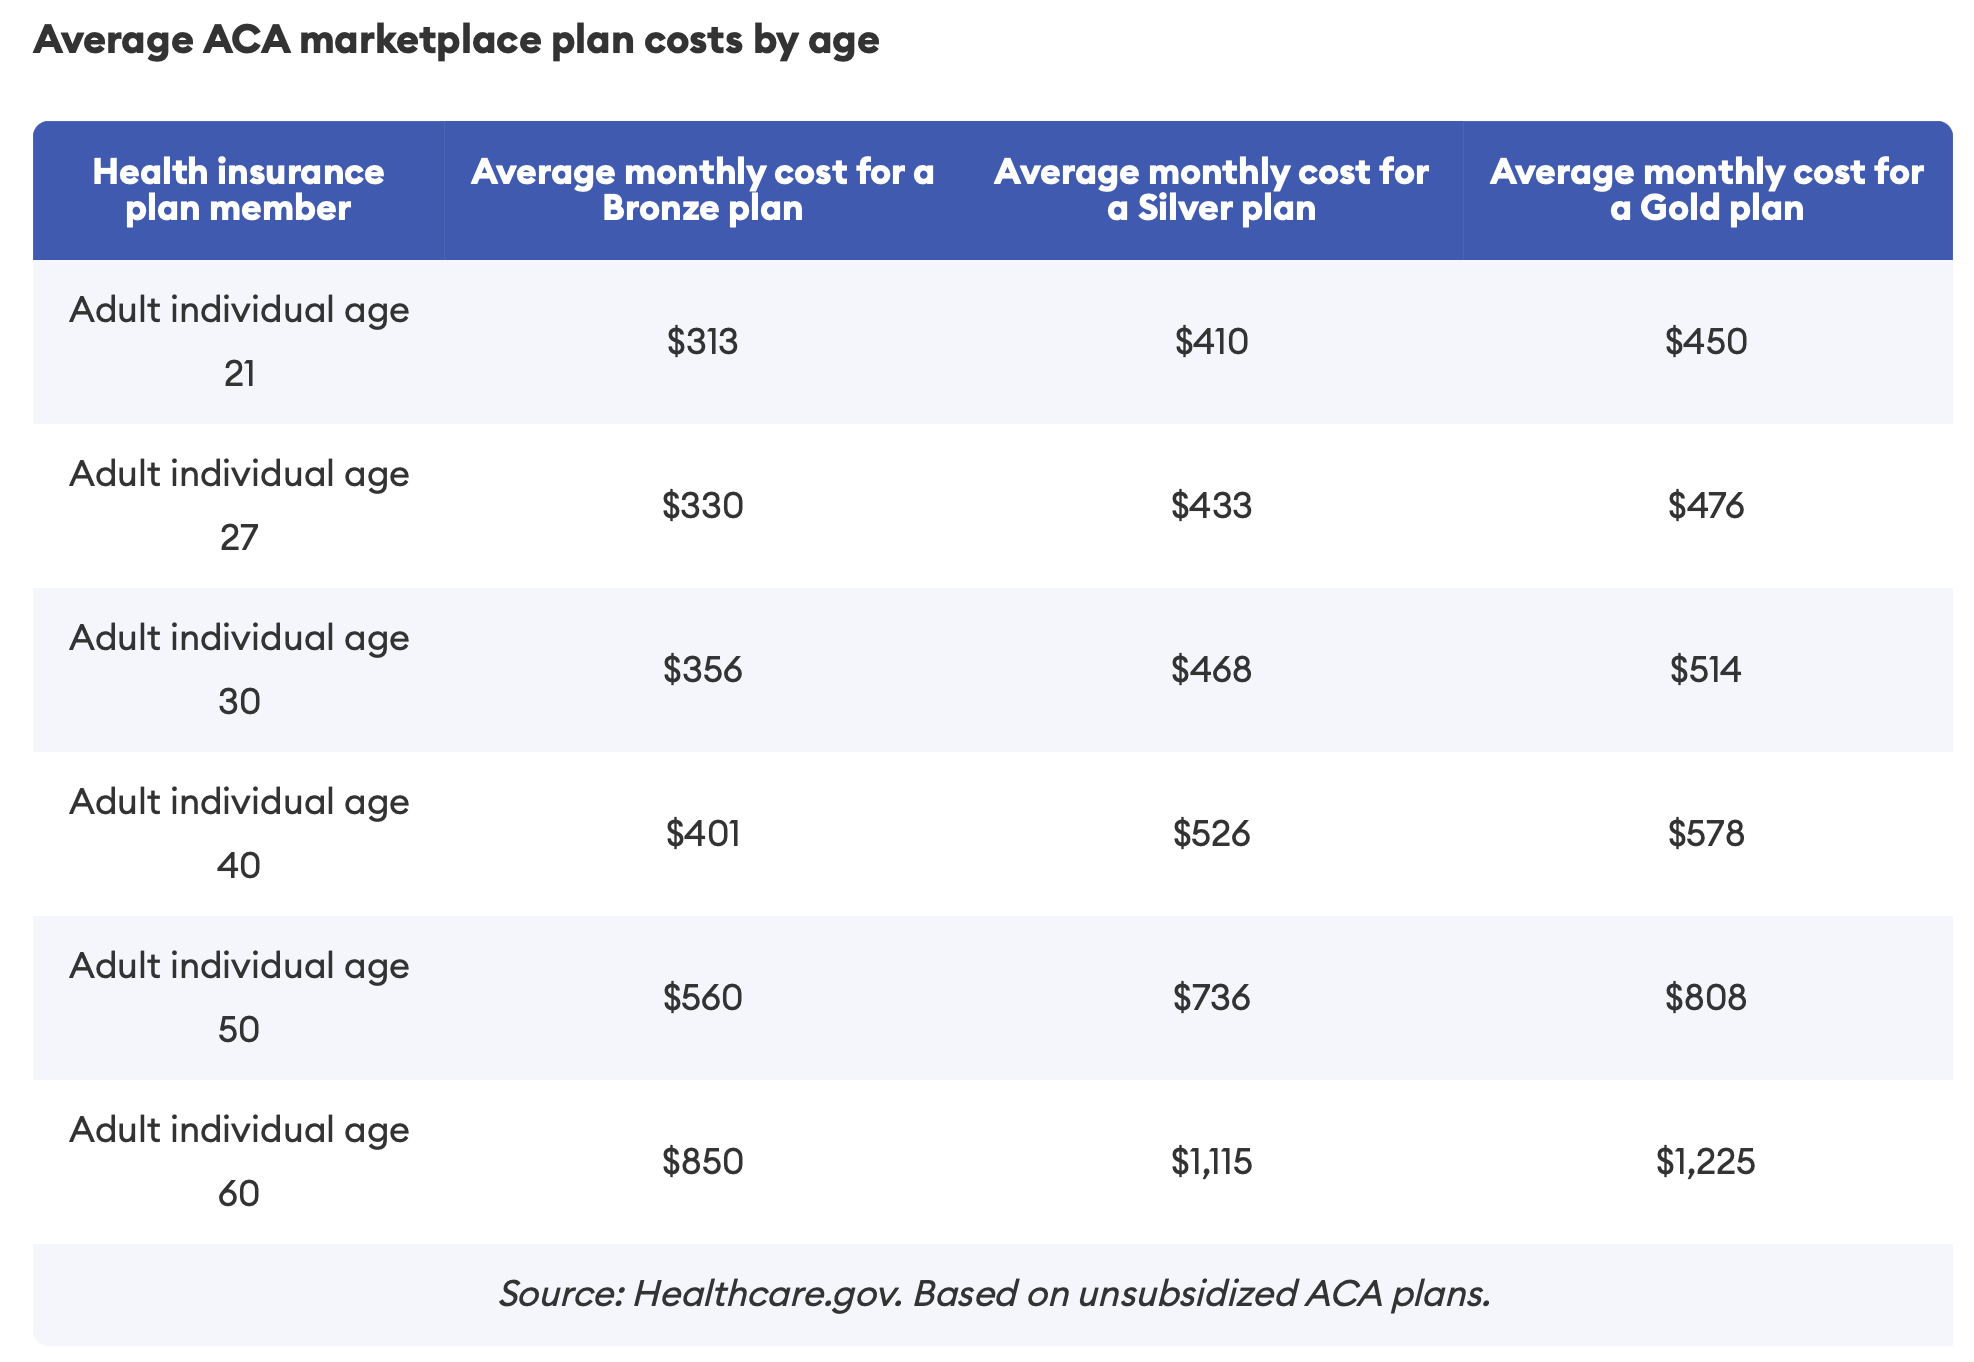Screen dimensions: 1974x1362
Task: Click the Average ACA marketplace plan costs title
Action: tap(456, 40)
